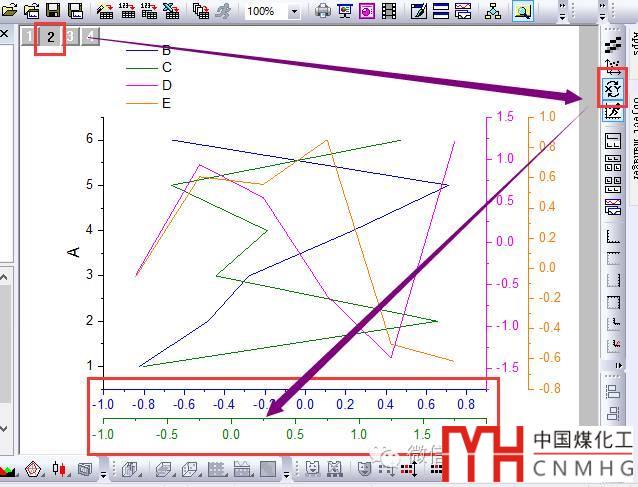Save the project with first floppy icon
This screenshot has width=638, height=487.
(53, 10)
